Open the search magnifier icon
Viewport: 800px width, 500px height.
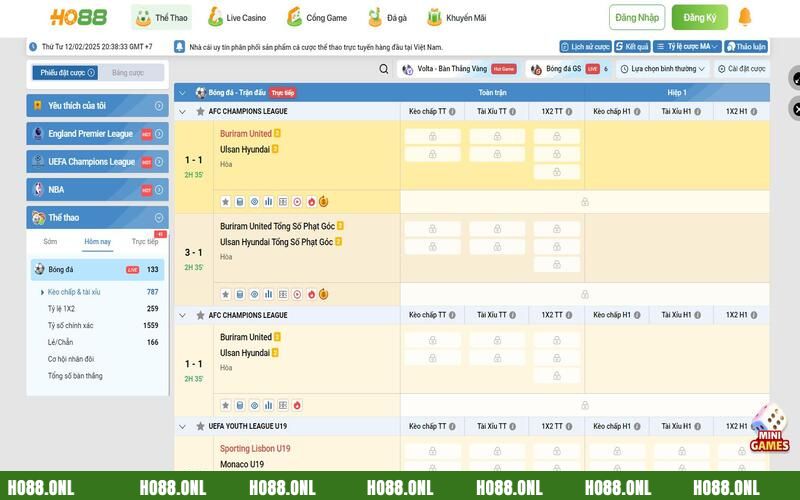384,69
